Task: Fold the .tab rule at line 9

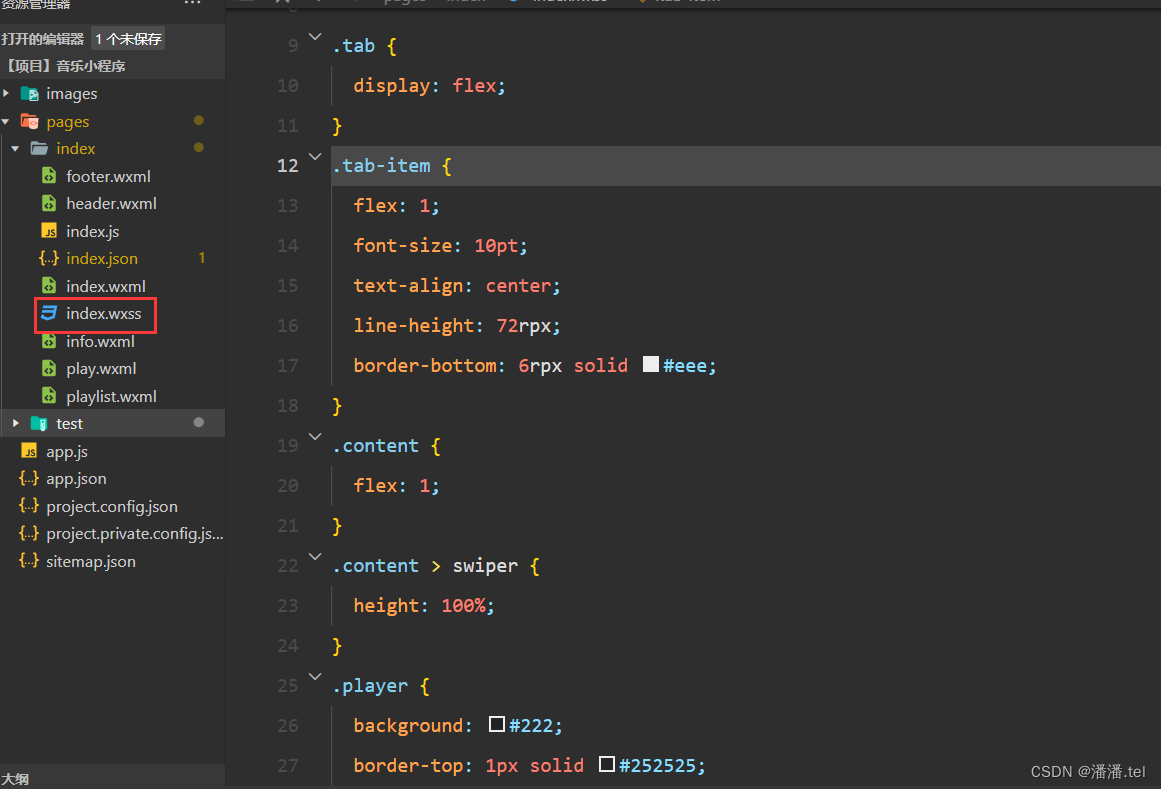Action: (315, 36)
